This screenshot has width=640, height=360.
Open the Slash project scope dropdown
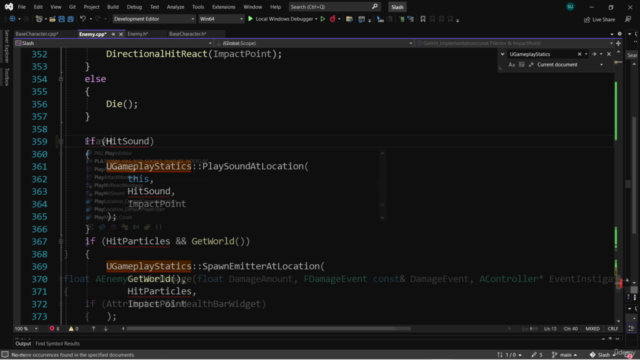113,43
